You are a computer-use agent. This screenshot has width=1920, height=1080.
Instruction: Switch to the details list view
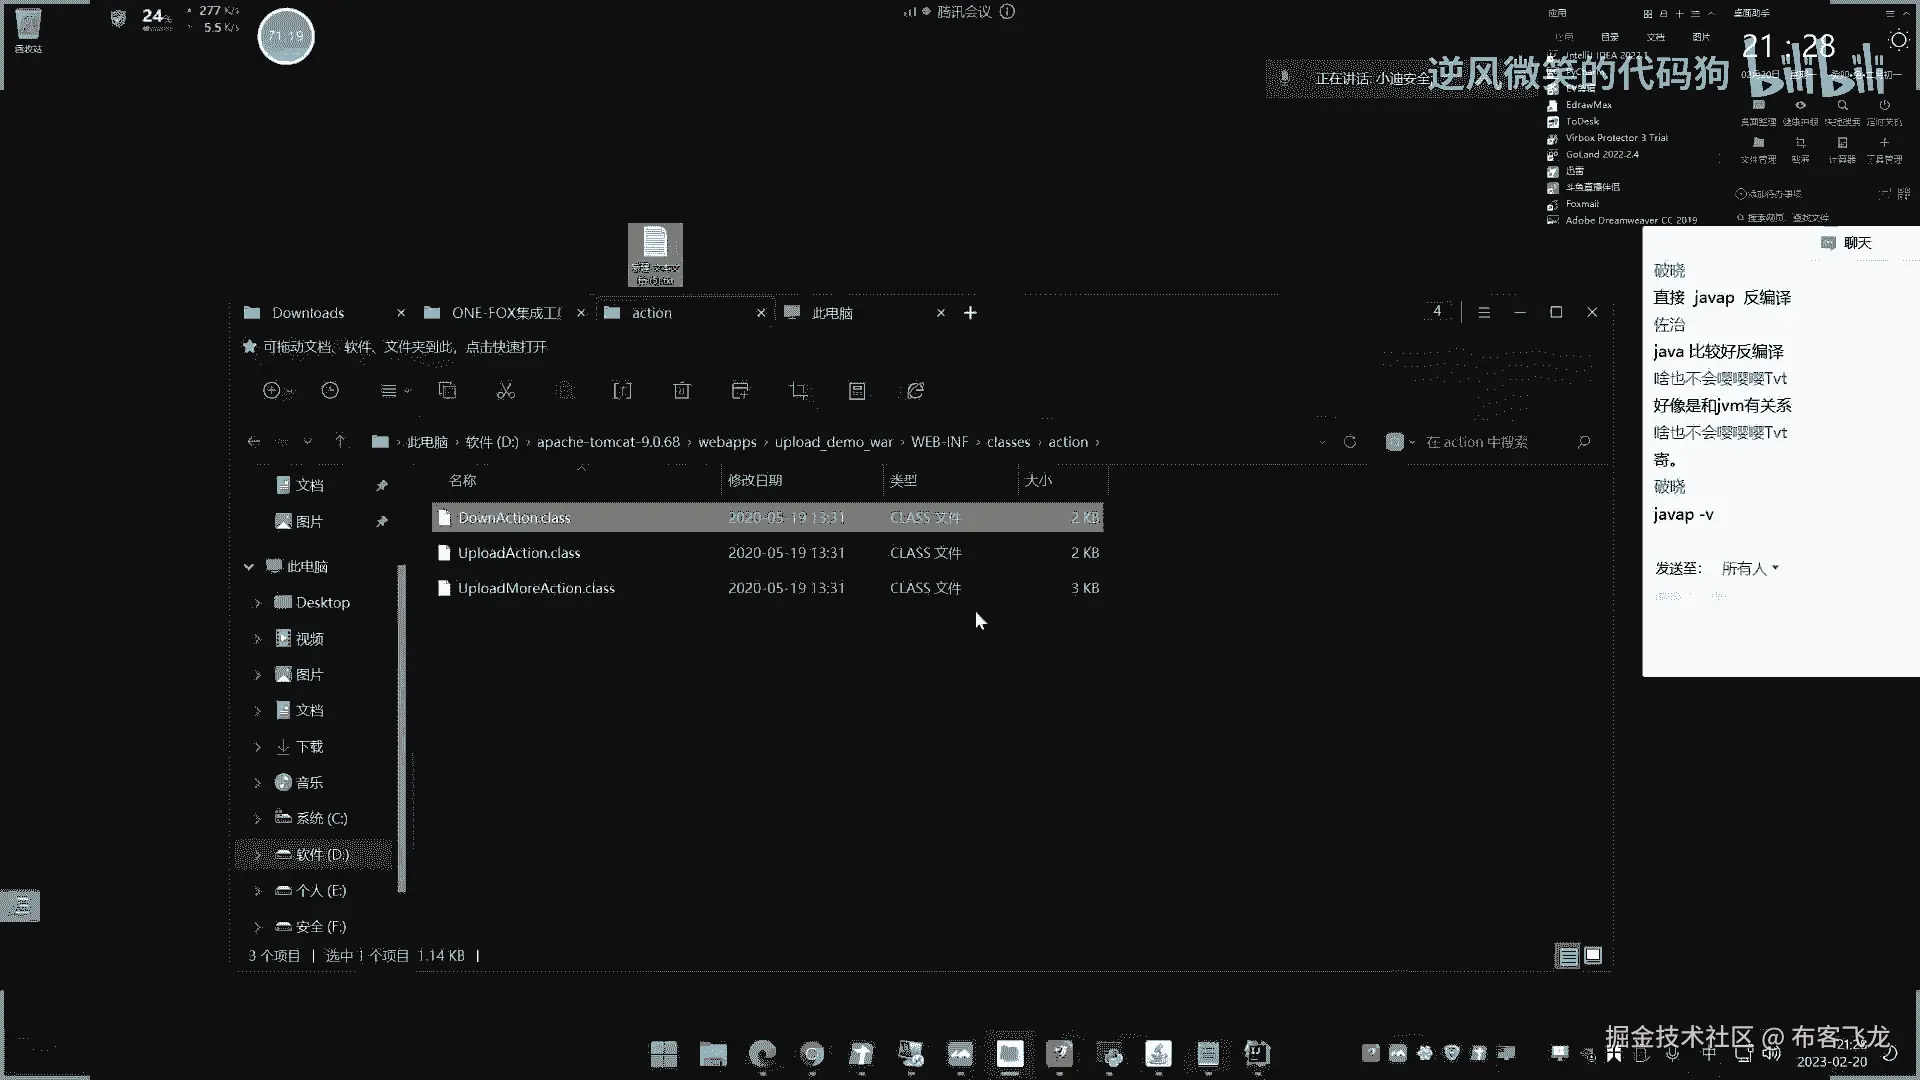coord(1567,956)
